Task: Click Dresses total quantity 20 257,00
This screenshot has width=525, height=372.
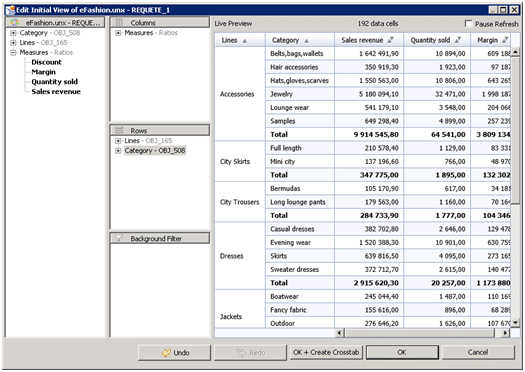Action: point(437,283)
